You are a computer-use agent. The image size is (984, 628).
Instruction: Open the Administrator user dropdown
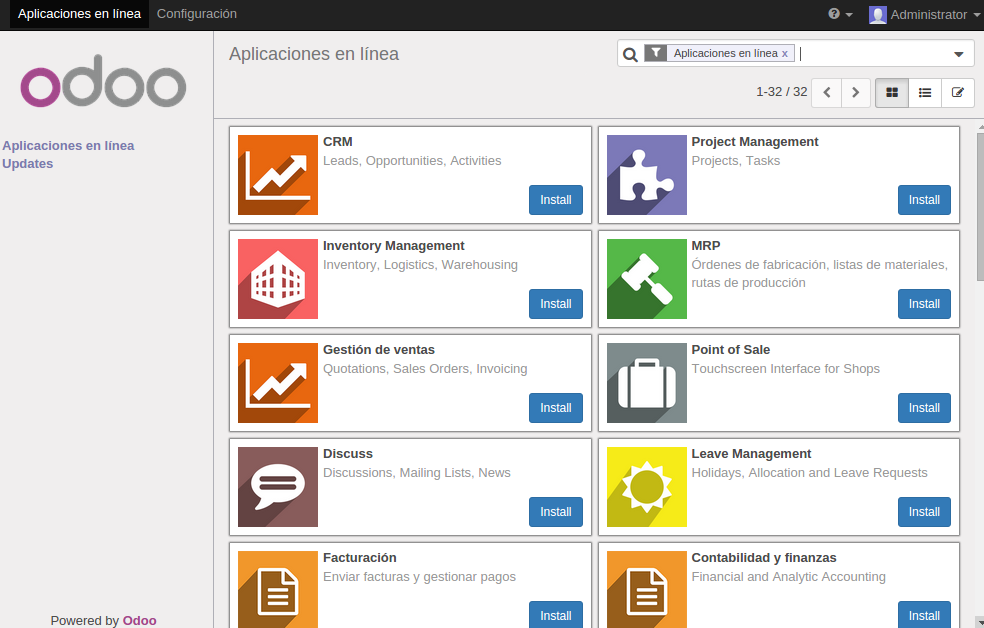(x=923, y=14)
